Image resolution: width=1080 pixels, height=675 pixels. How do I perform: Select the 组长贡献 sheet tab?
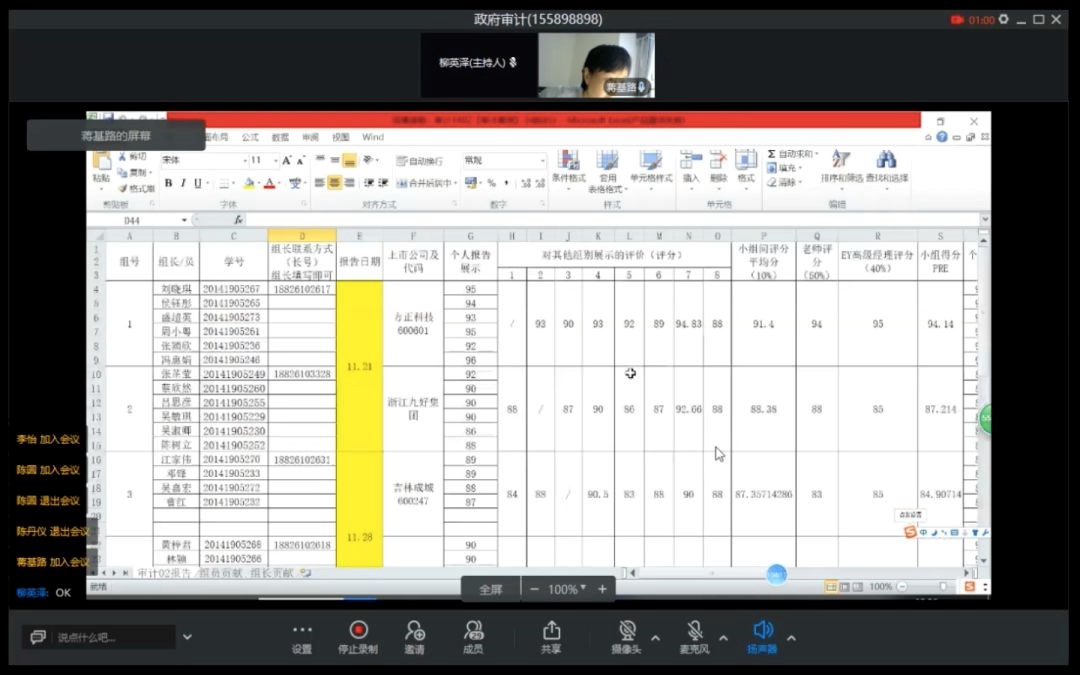272,573
